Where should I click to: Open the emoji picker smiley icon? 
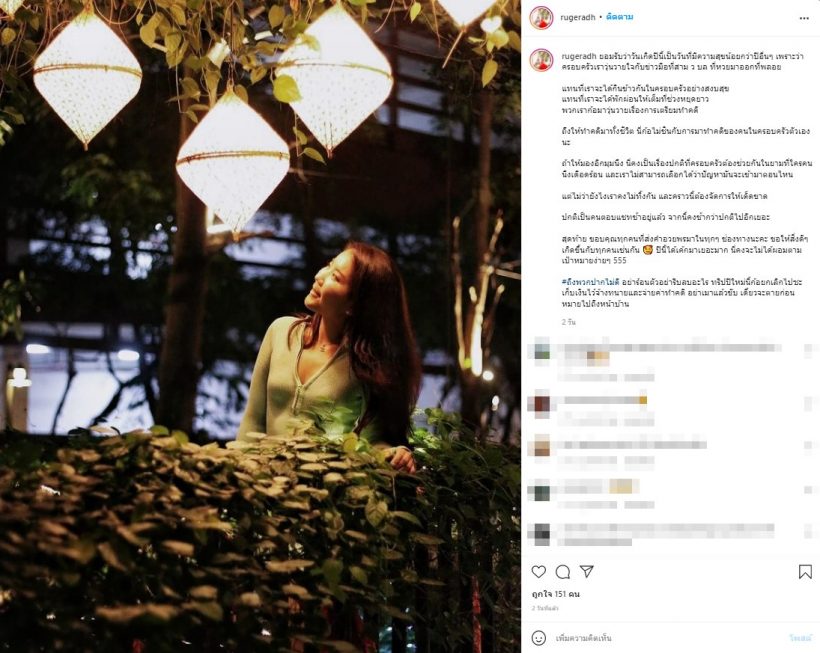[539, 638]
